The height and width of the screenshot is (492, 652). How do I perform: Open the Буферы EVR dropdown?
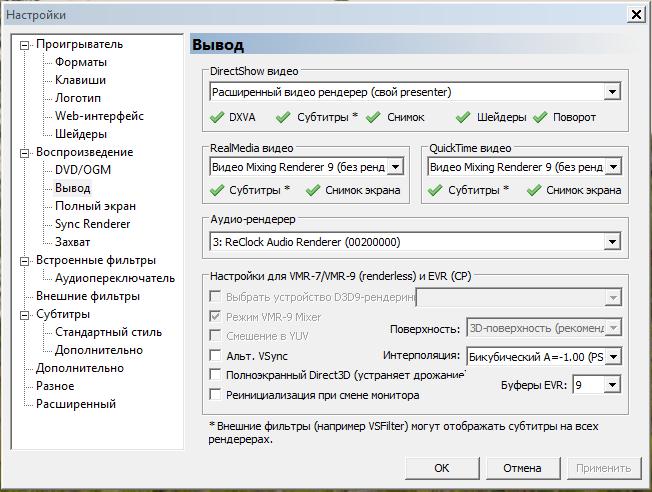point(612,385)
